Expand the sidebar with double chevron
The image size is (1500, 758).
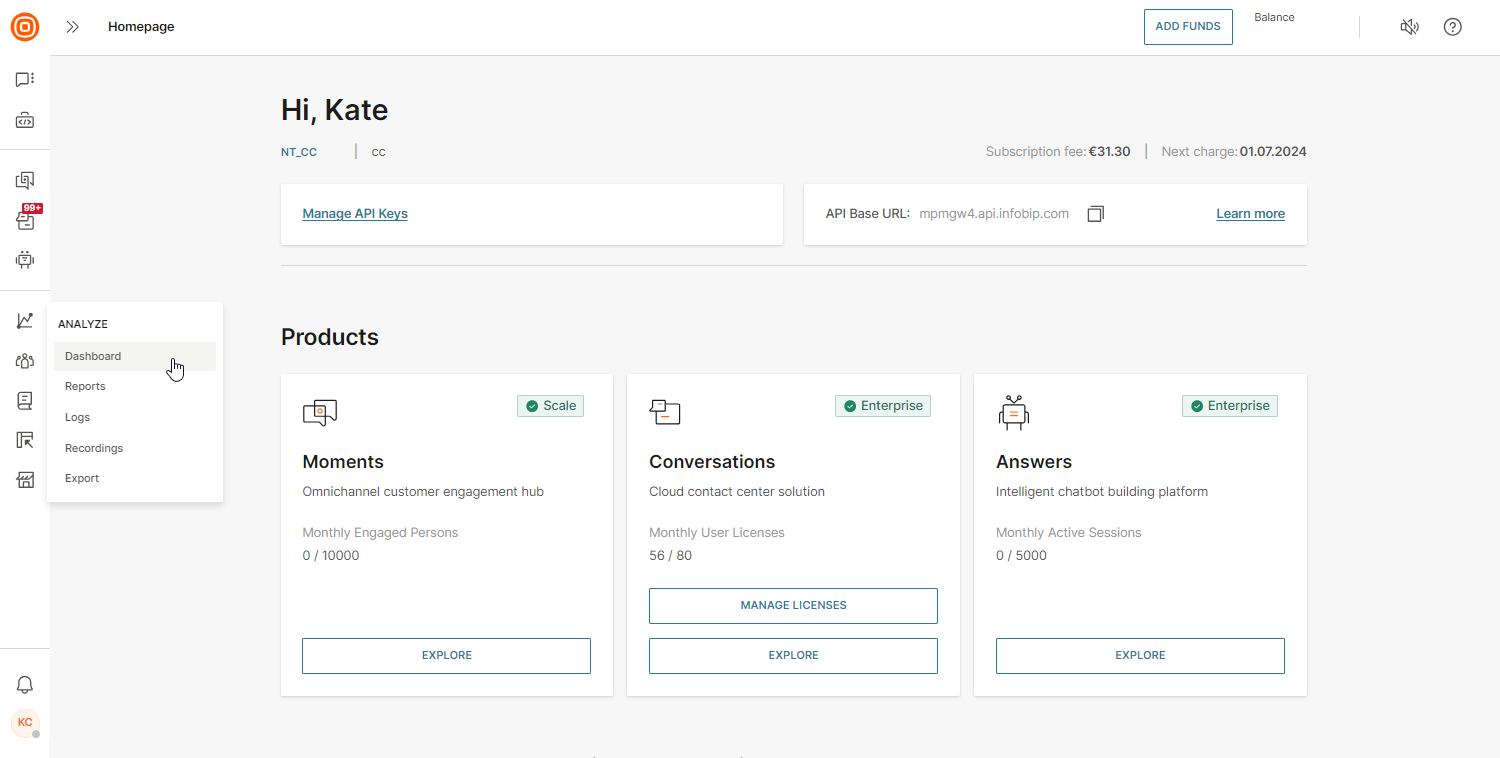pyautogui.click(x=72, y=27)
